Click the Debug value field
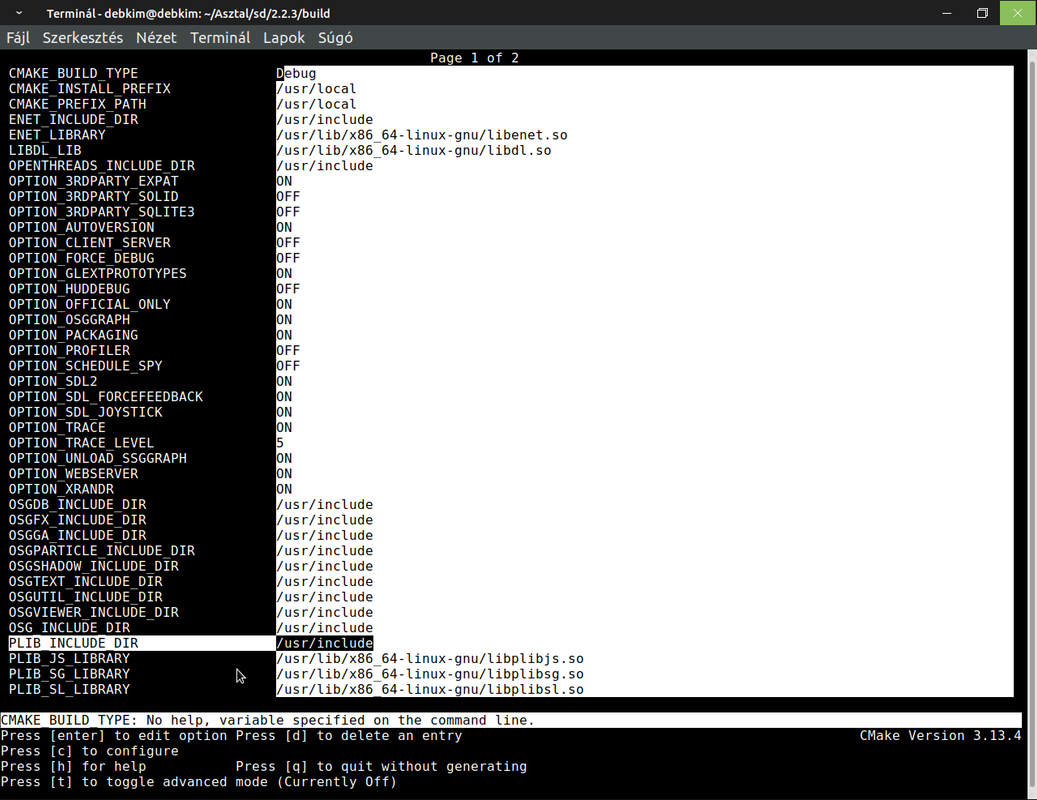The height and width of the screenshot is (800, 1037). click(296, 73)
